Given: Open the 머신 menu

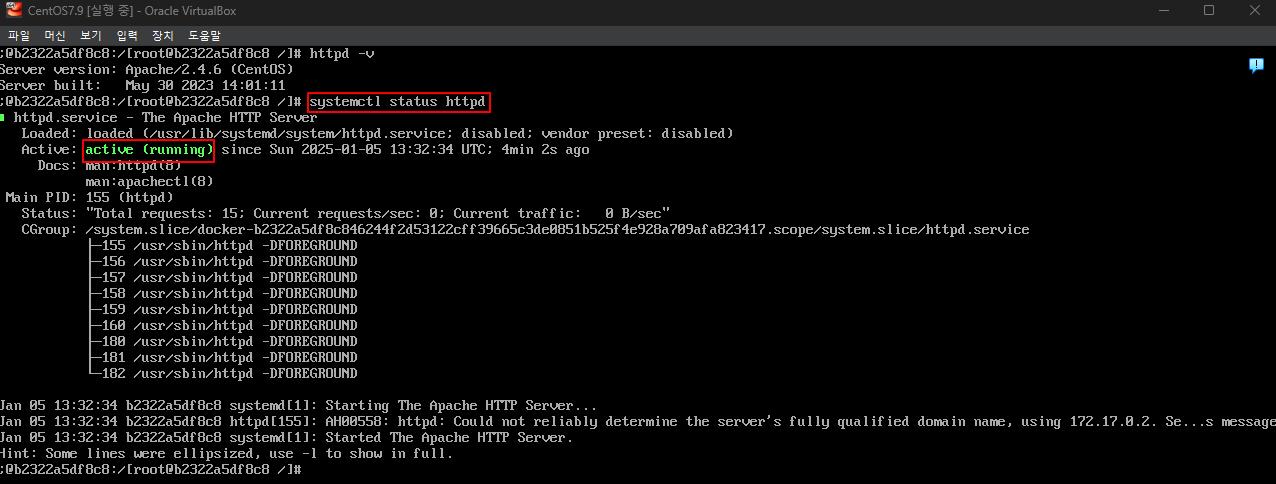Looking at the screenshot, I should pyautogui.click(x=55, y=35).
